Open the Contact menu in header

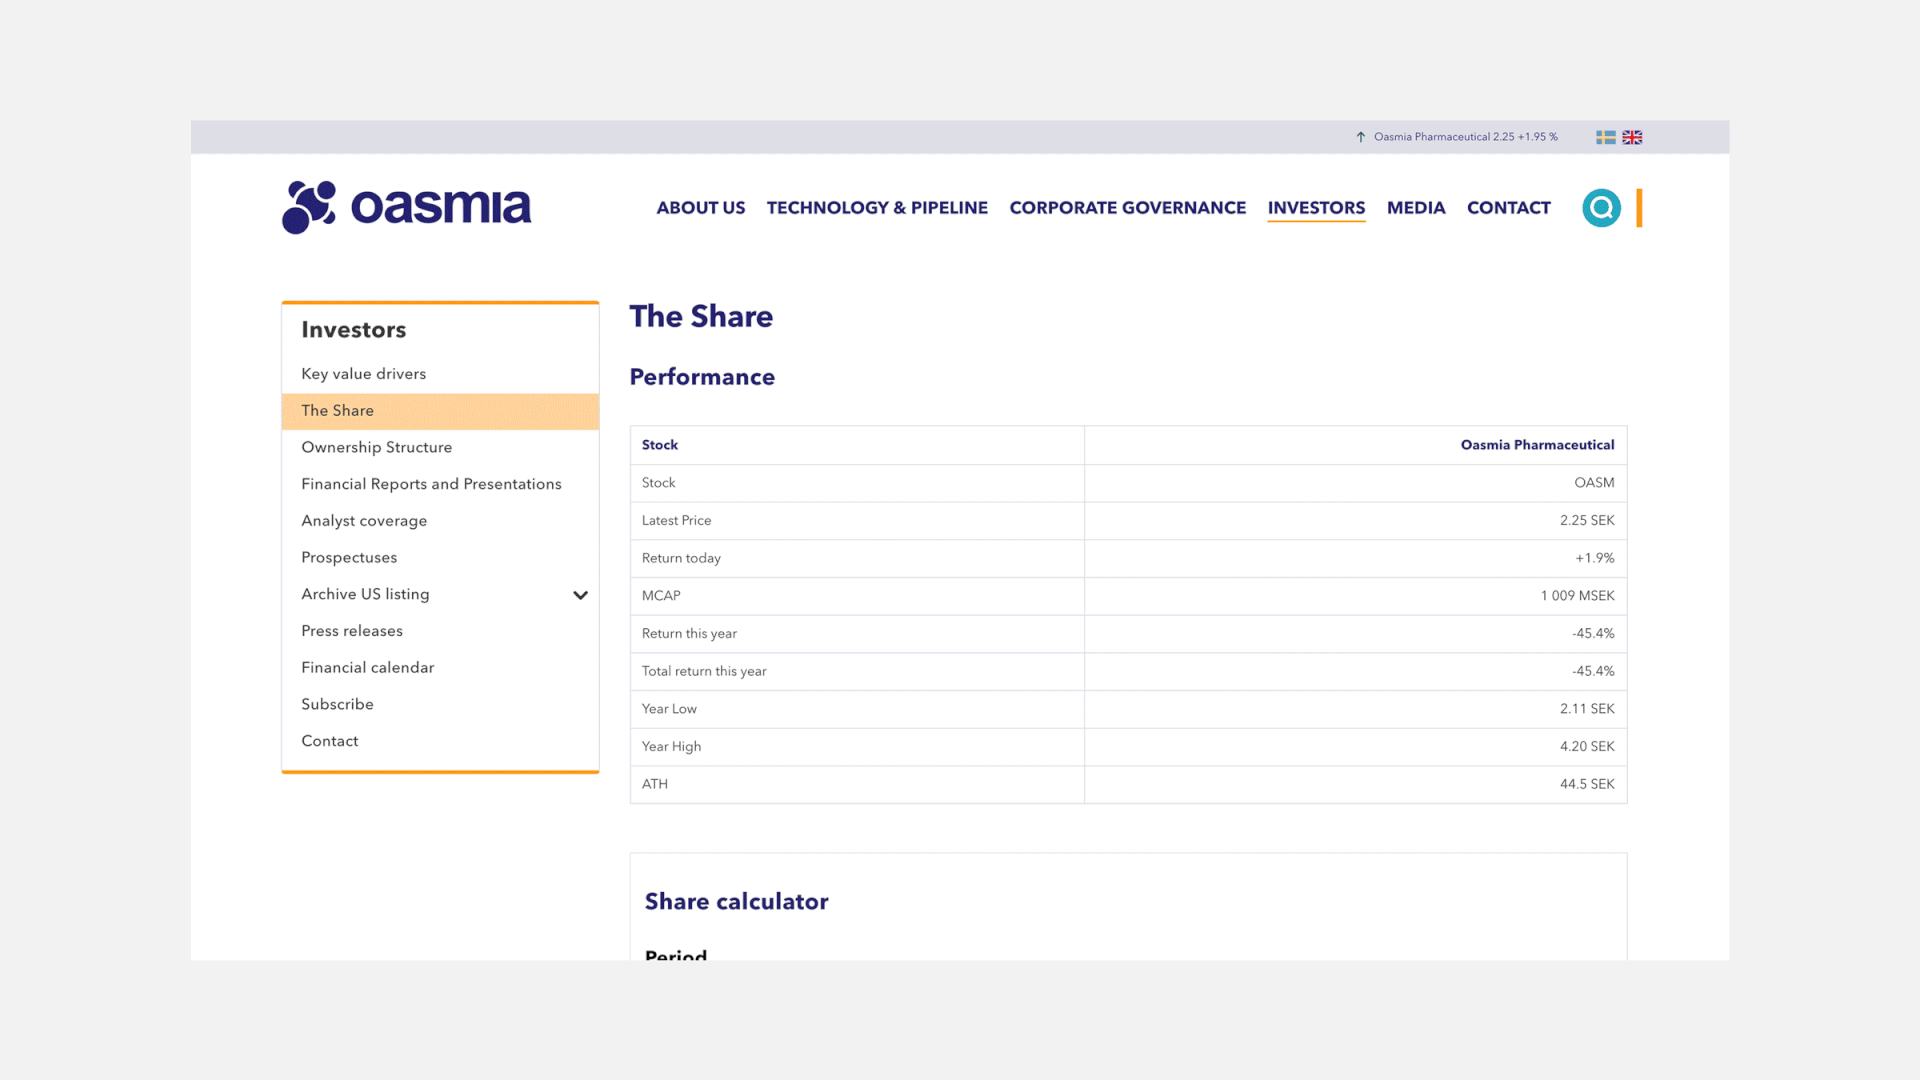click(1508, 208)
